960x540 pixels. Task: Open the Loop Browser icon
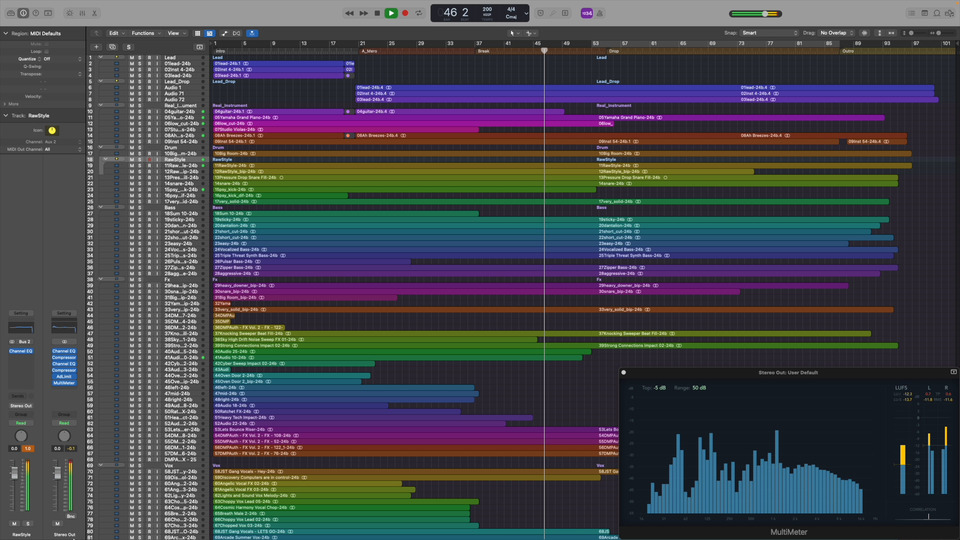tap(937, 13)
